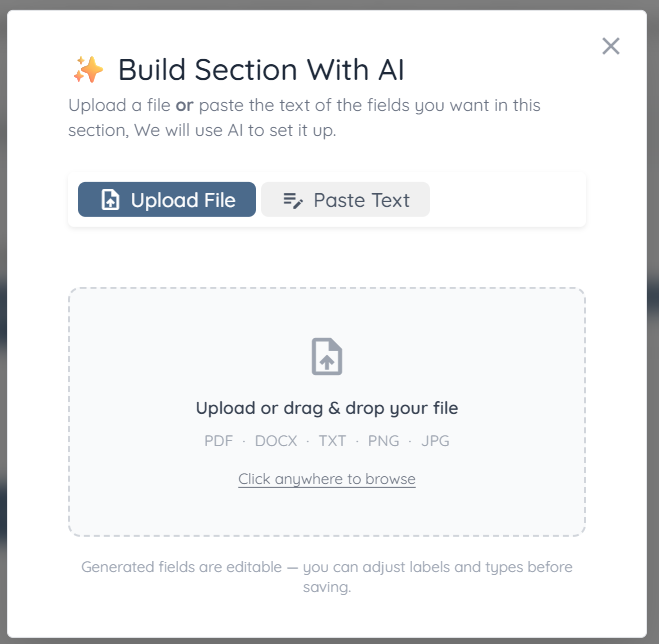
Task: Click the PNG format label
Action: click(384, 441)
